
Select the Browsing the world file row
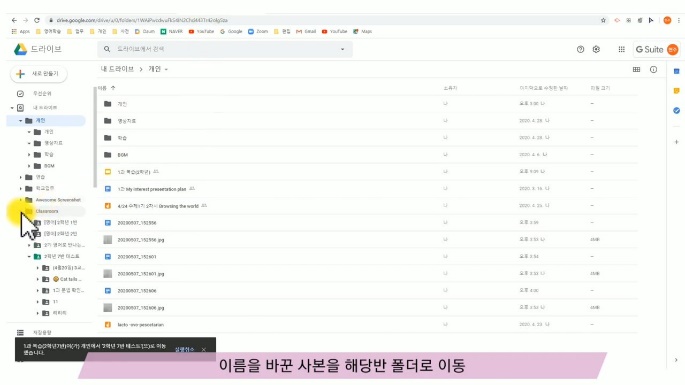point(367,206)
